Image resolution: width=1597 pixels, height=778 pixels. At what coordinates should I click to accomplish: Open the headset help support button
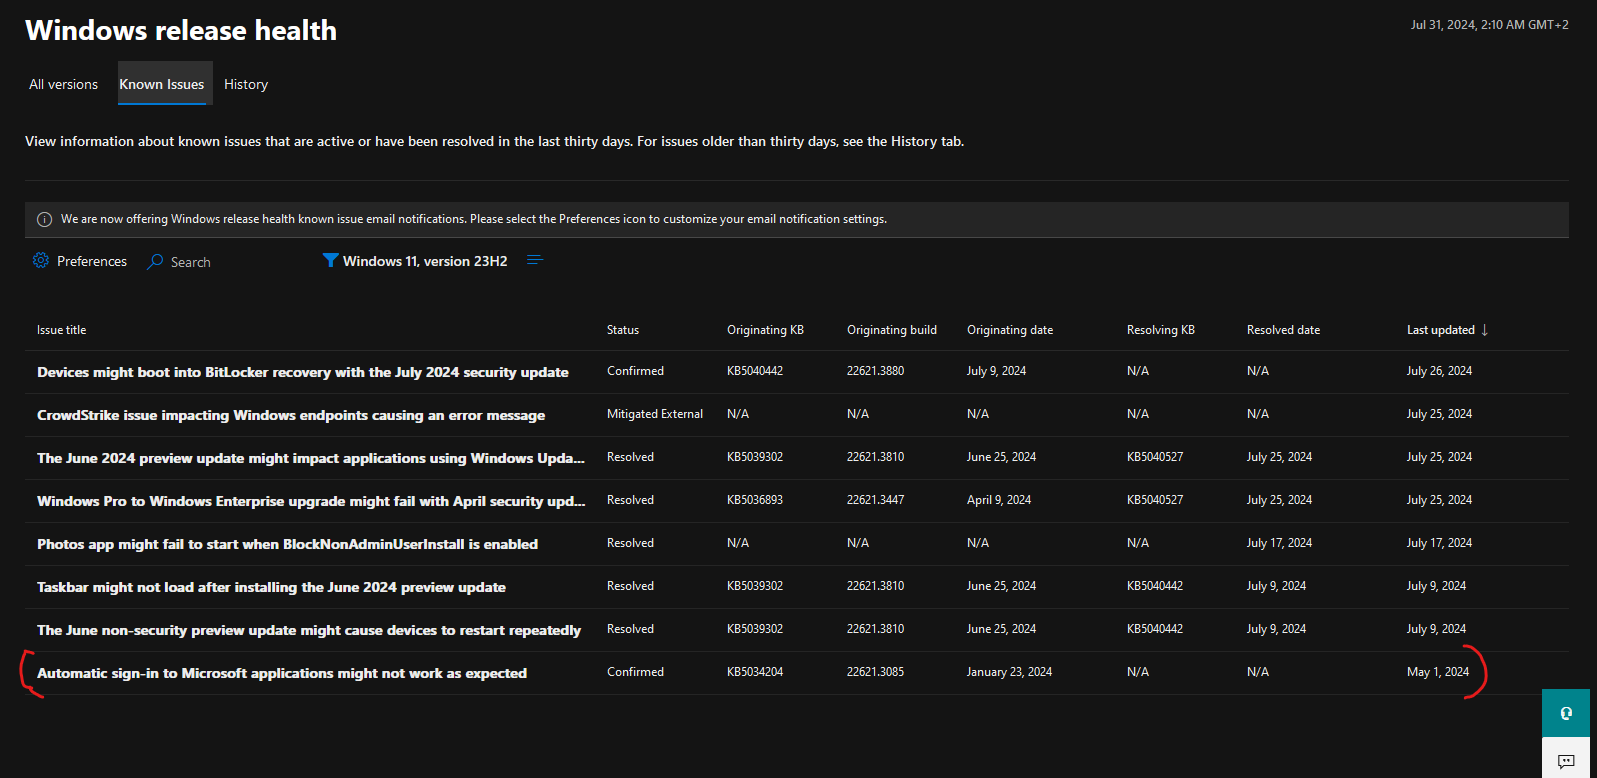coord(1566,713)
